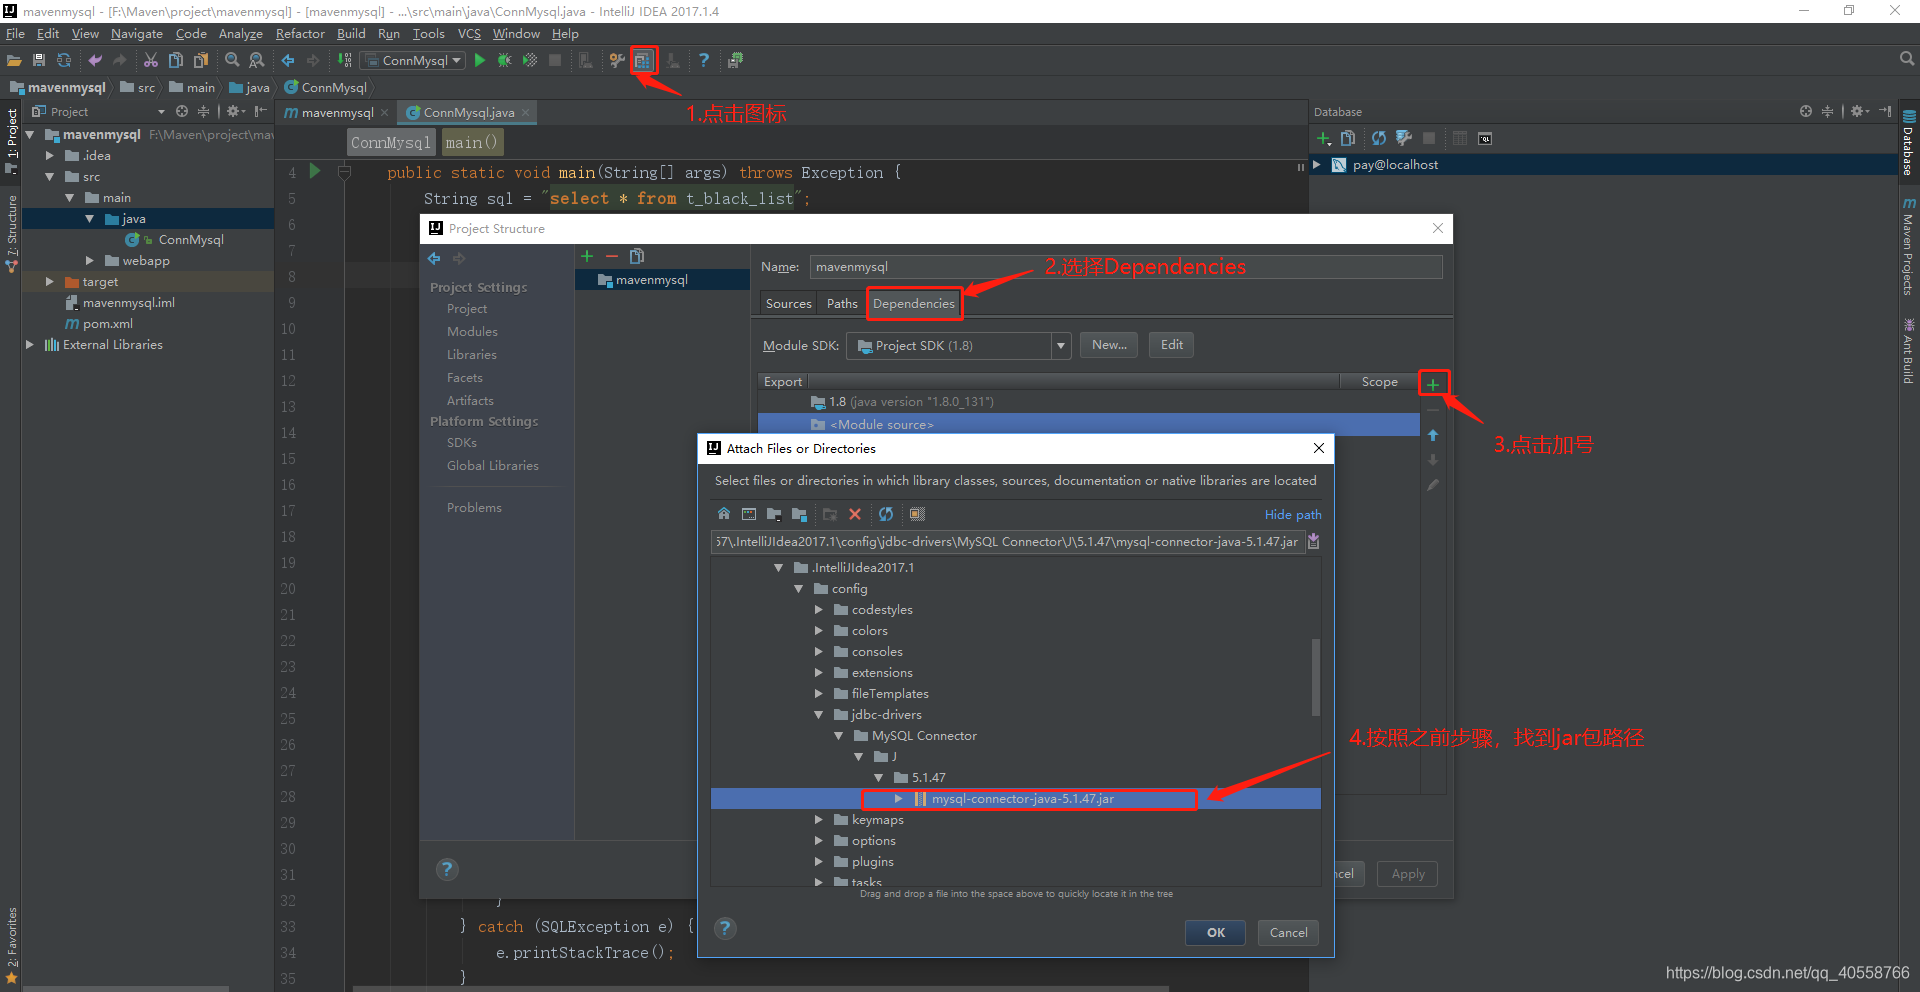This screenshot has width=1920, height=992.
Task: Click the file path input field
Action: click(1008, 542)
